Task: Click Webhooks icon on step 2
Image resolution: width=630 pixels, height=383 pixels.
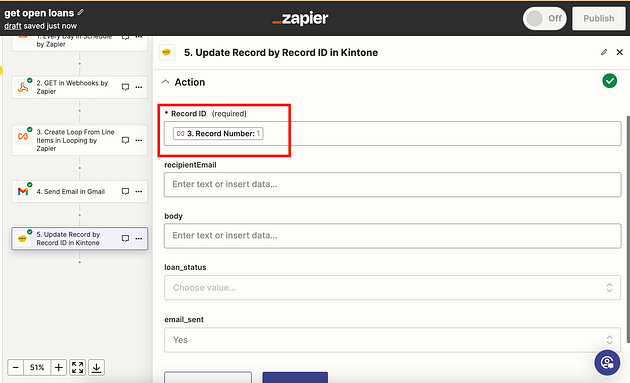Action: pyautogui.click(x=23, y=87)
